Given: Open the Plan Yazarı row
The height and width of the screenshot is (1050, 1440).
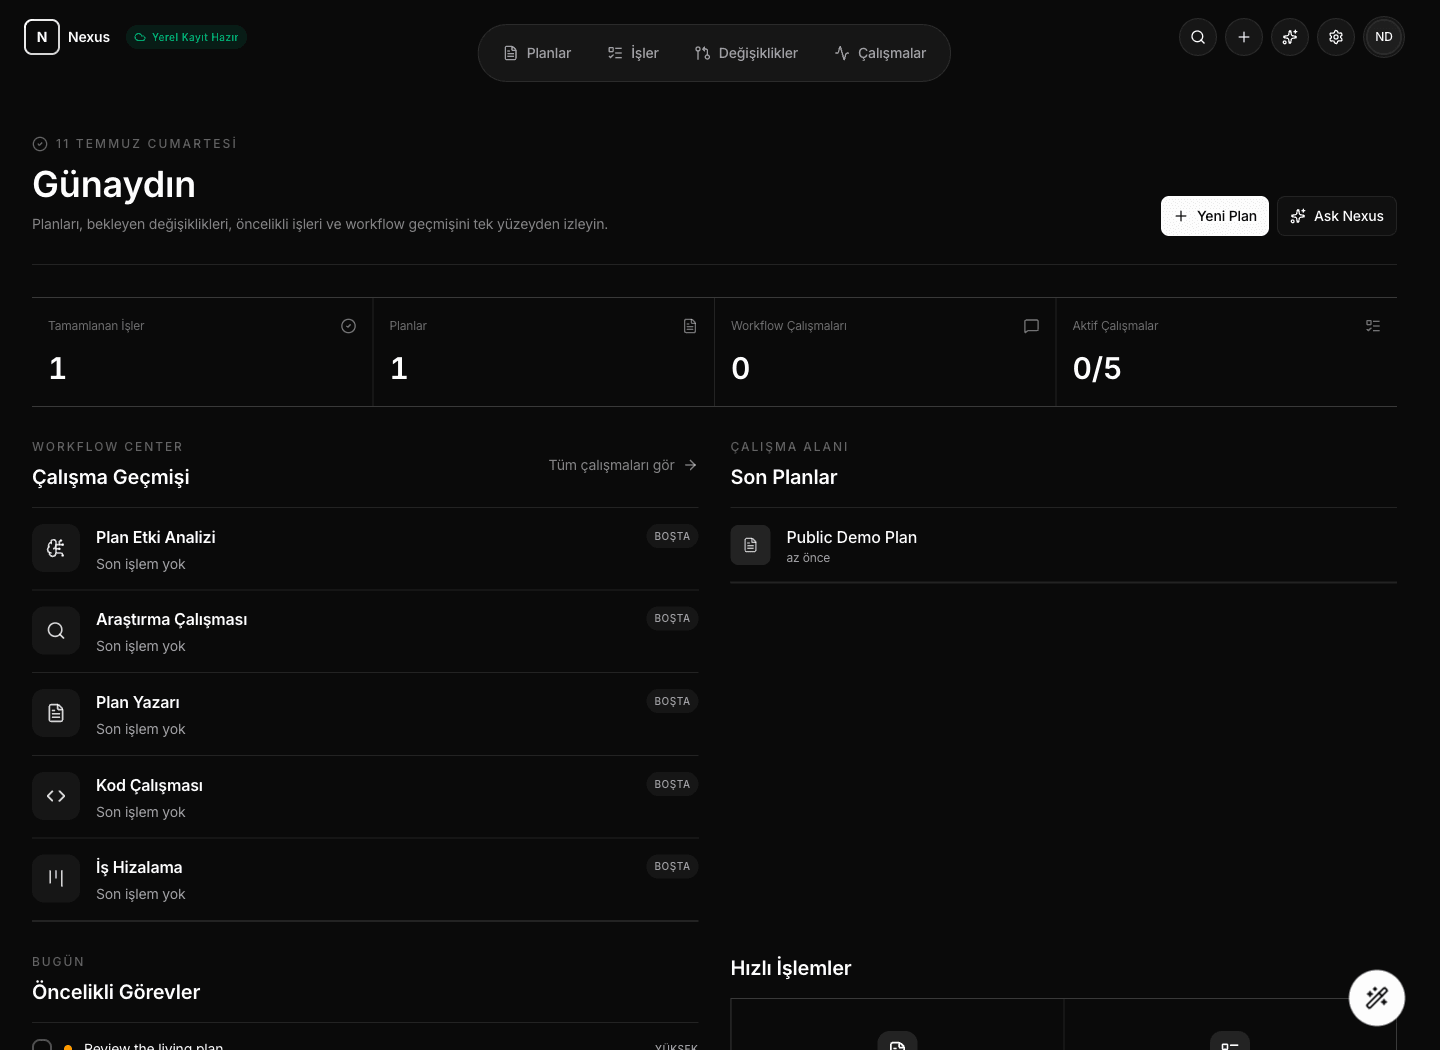Looking at the screenshot, I should coord(365,714).
